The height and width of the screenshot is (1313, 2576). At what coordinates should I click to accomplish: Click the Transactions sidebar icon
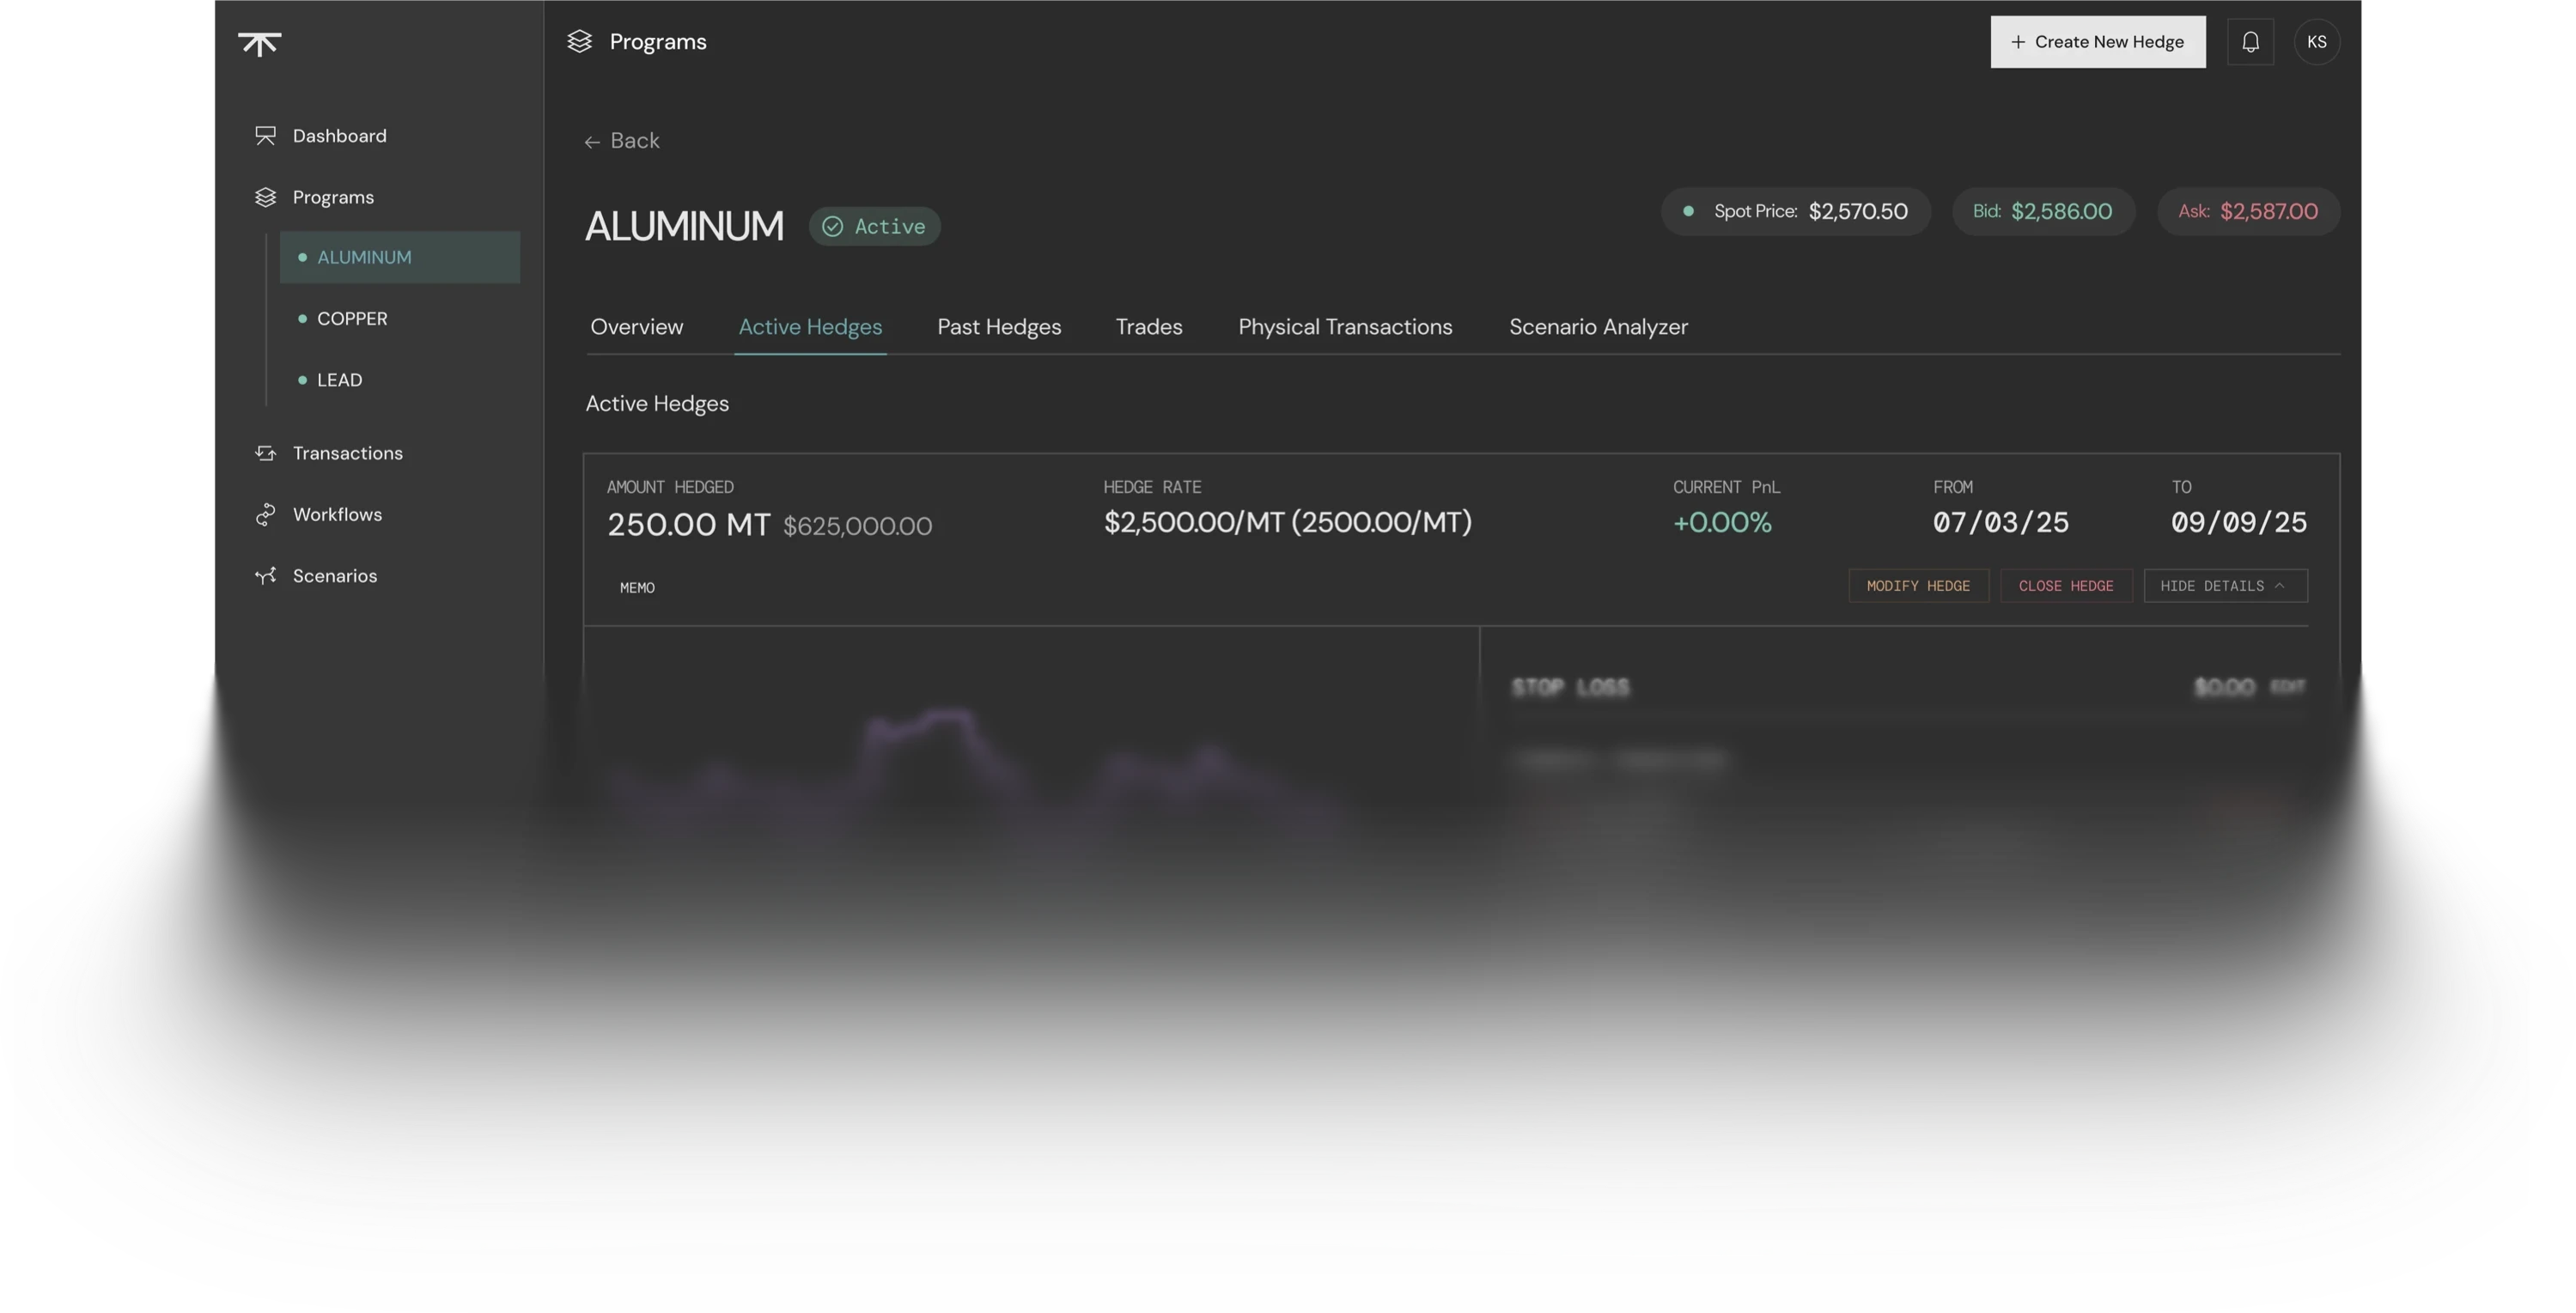pos(265,453)
